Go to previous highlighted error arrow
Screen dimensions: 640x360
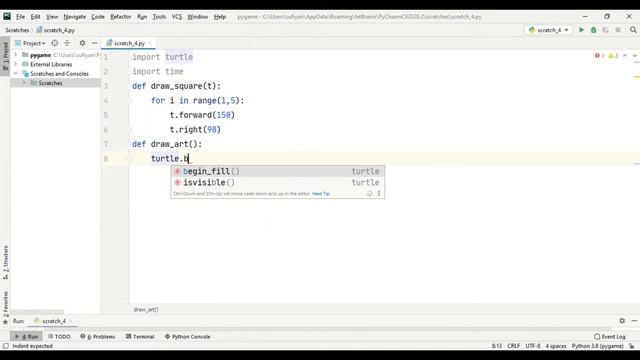[625, 56]
